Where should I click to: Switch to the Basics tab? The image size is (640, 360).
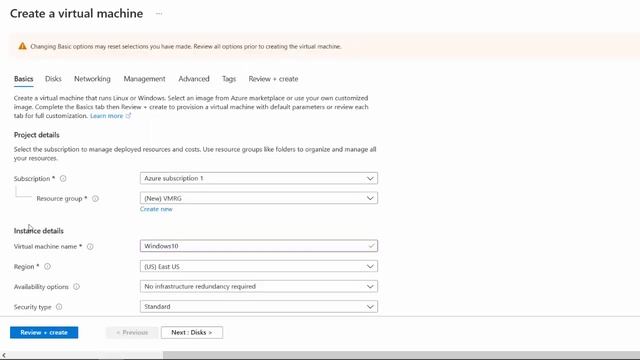(24, 79)
